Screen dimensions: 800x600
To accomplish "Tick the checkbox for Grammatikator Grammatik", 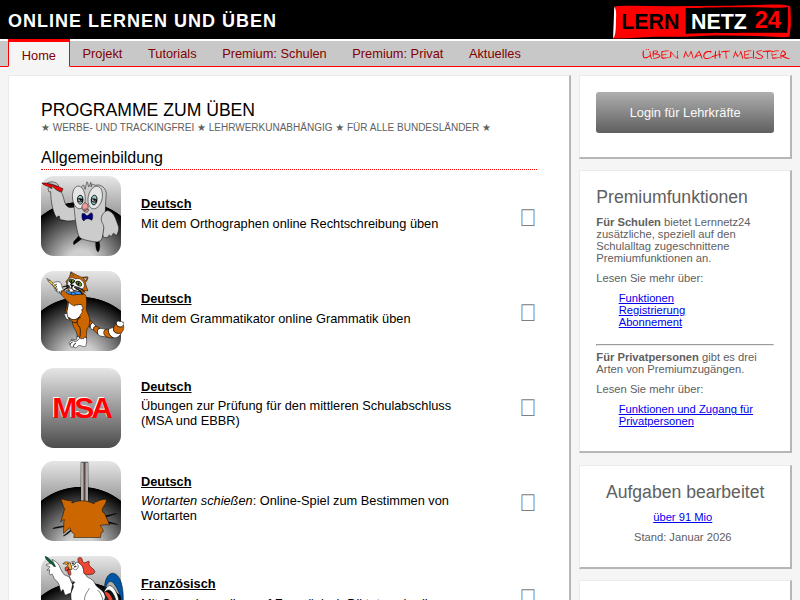I will tap(528, 313).
